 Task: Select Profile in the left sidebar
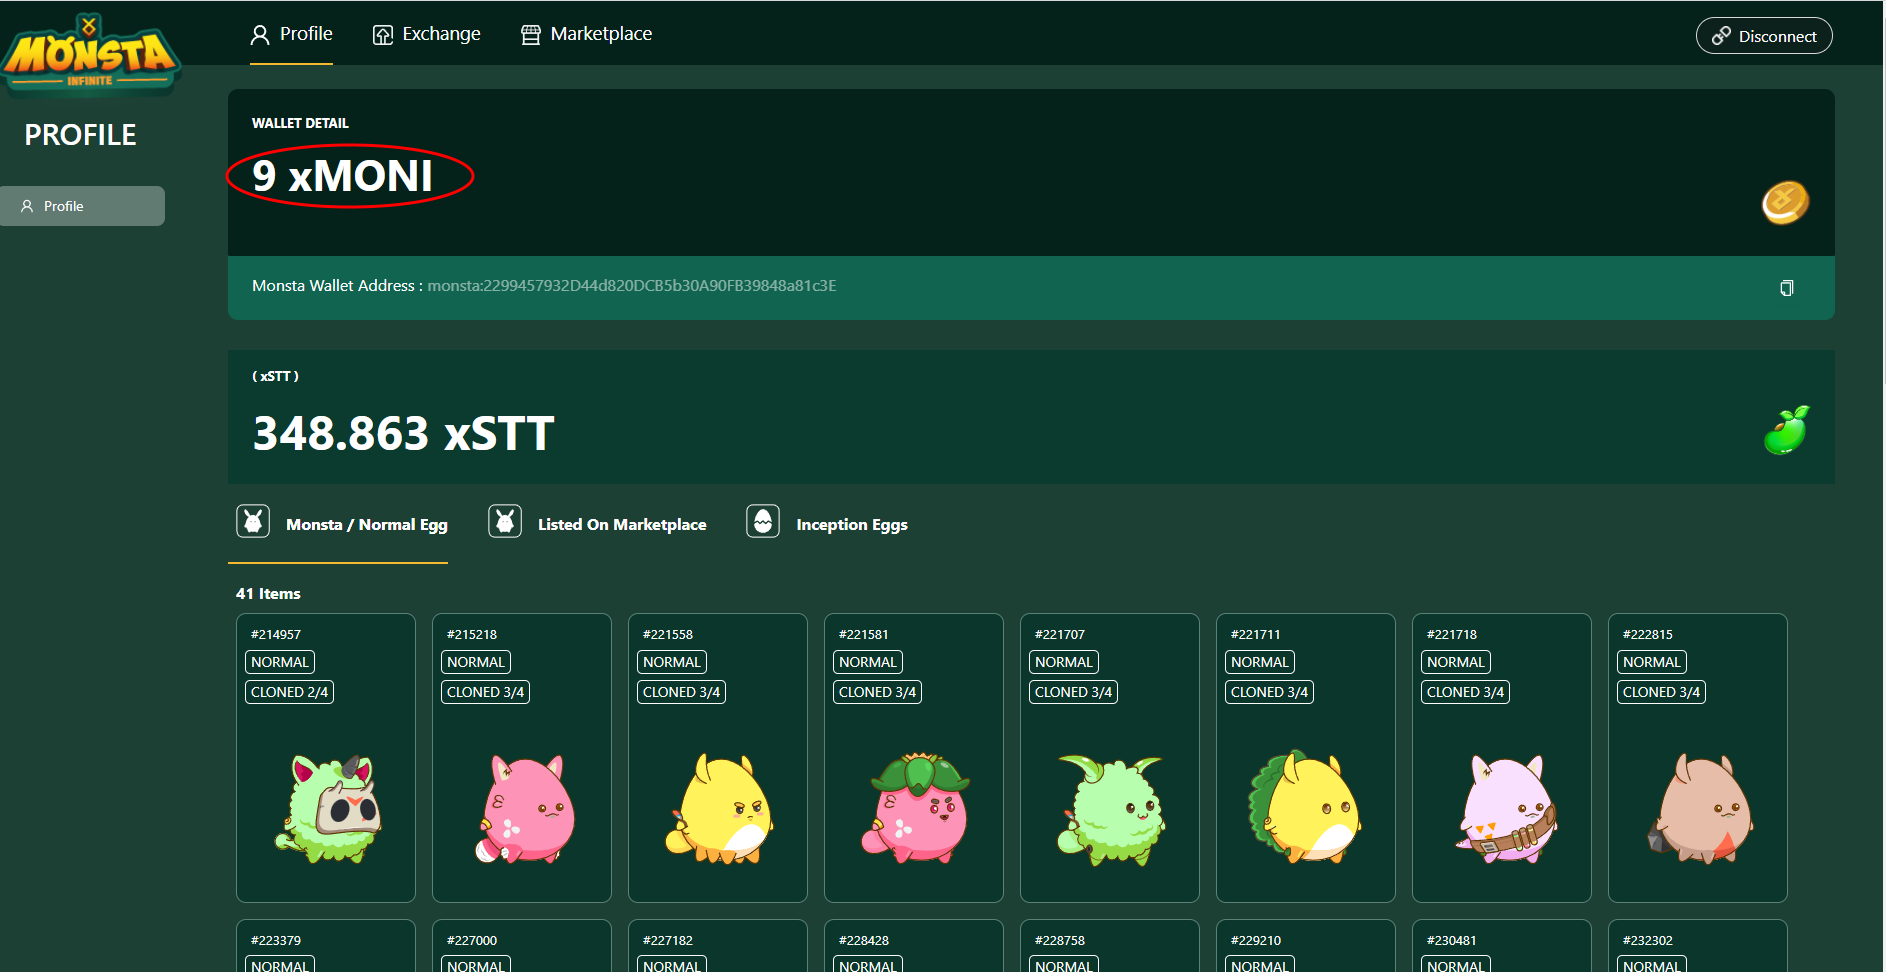click(82, 206)
